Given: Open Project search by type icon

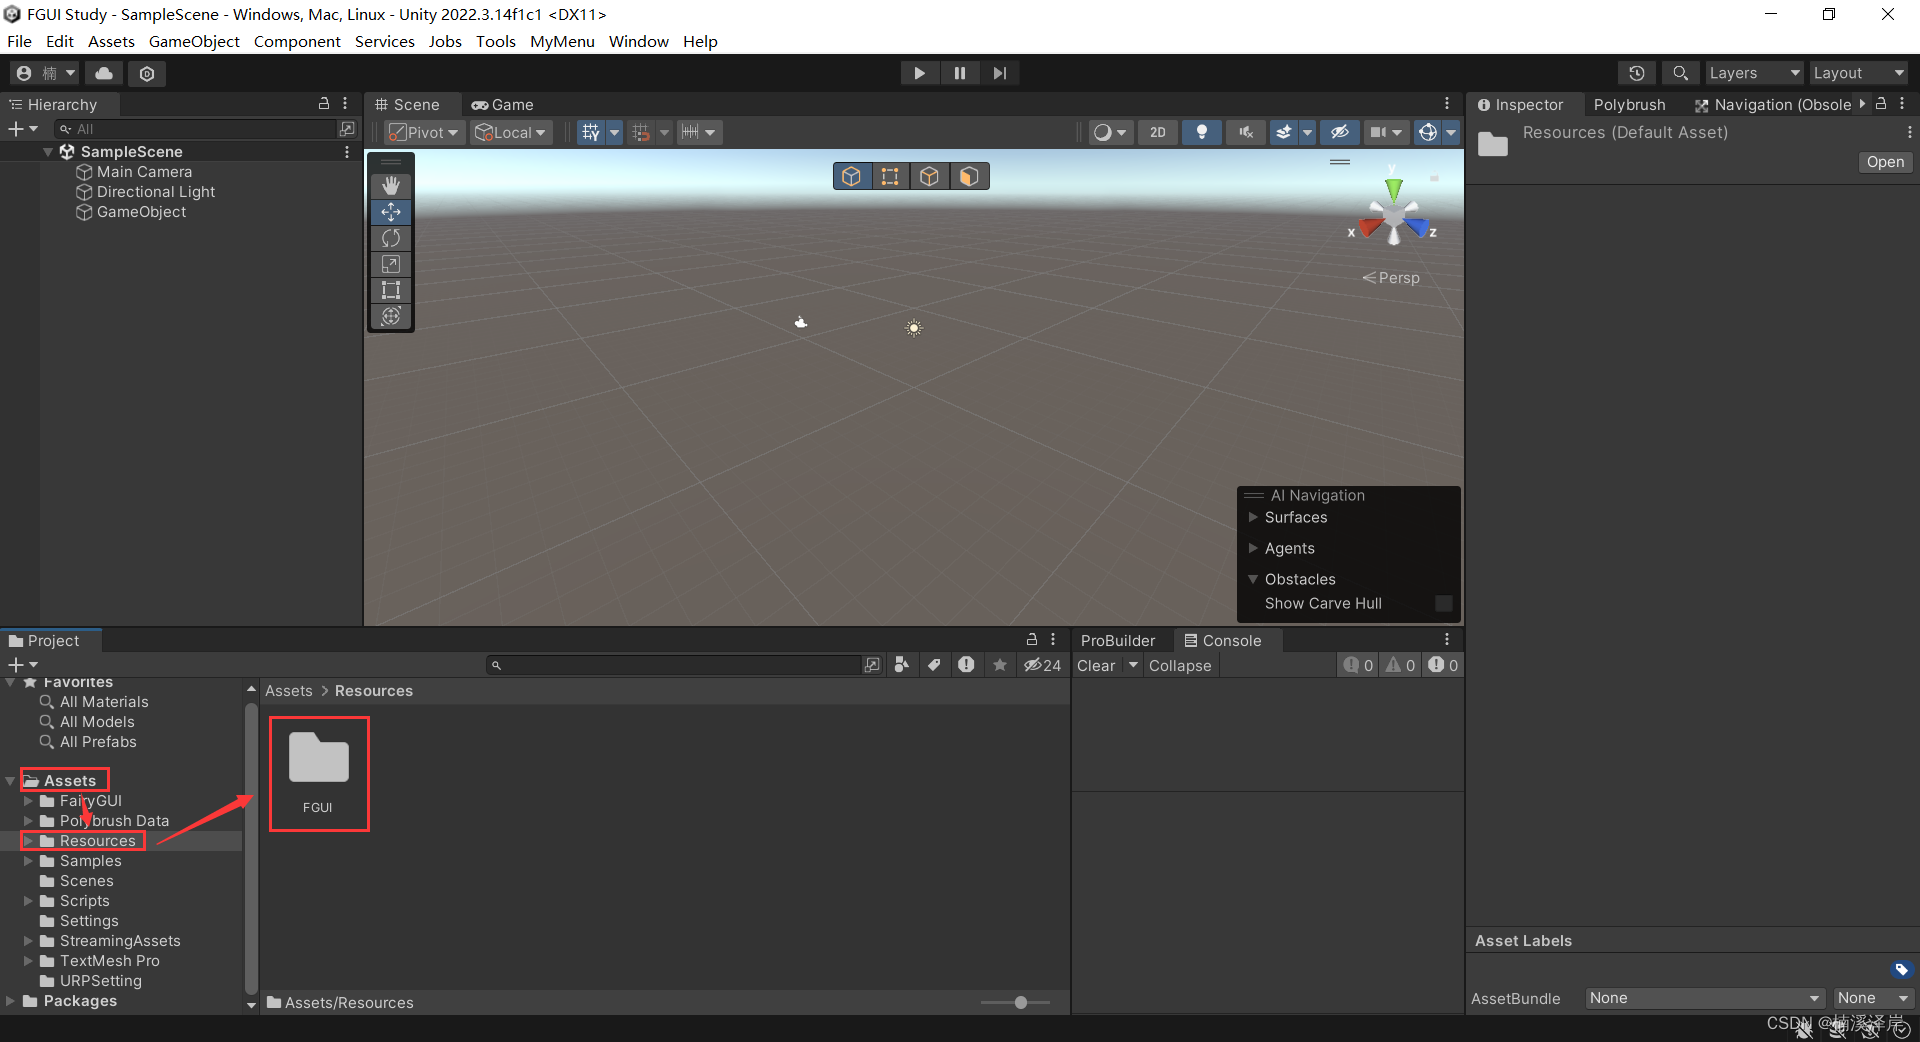Looking at the screenshot, I should (902, 665).
